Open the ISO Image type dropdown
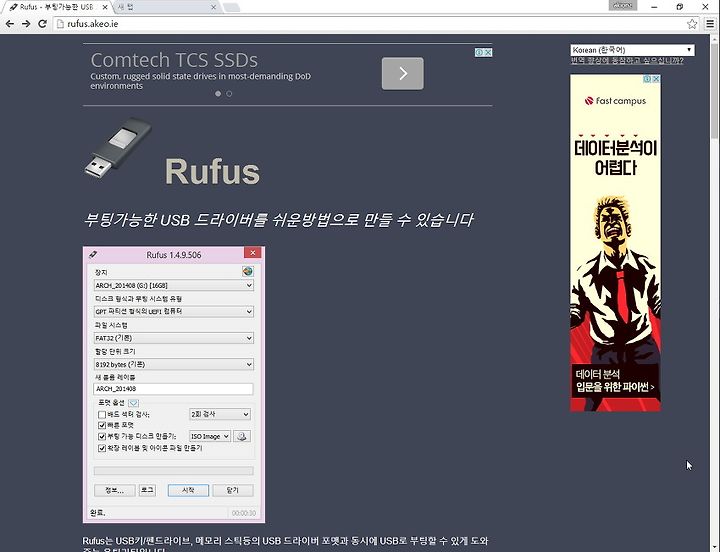Viewport: 720px width, 552px height. (210, 436)
